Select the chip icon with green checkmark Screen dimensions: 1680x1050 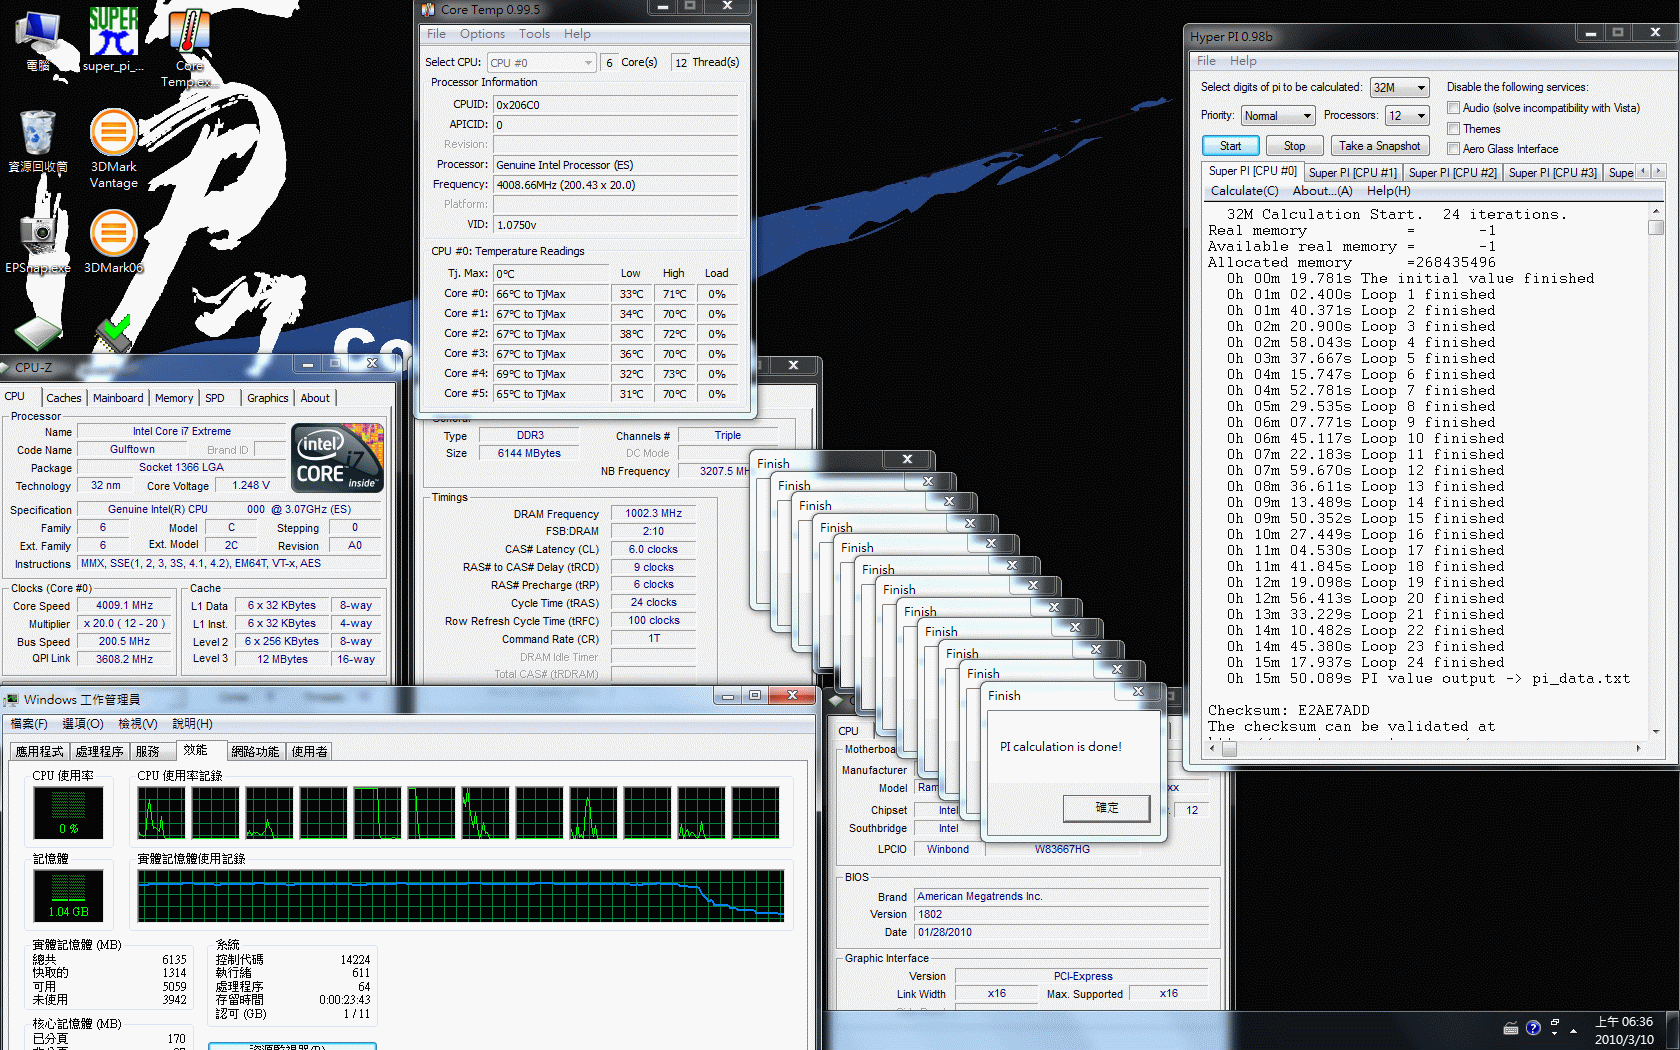113,333
